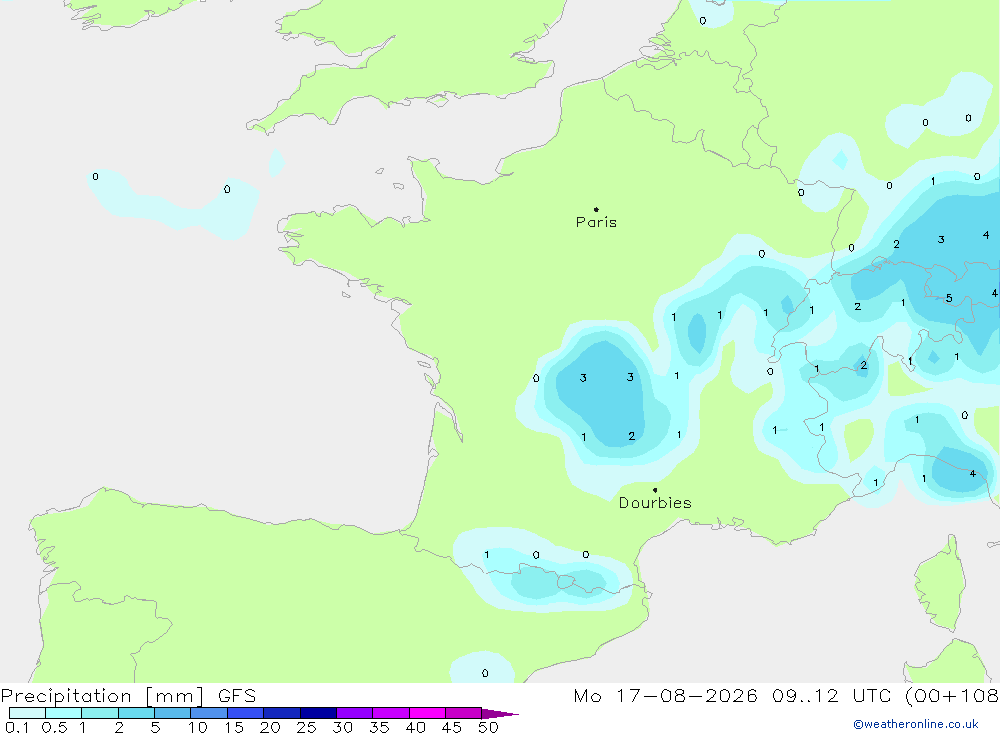Click the '09..12 UTC' time text
1000x733 pixels.
[831, 696]
